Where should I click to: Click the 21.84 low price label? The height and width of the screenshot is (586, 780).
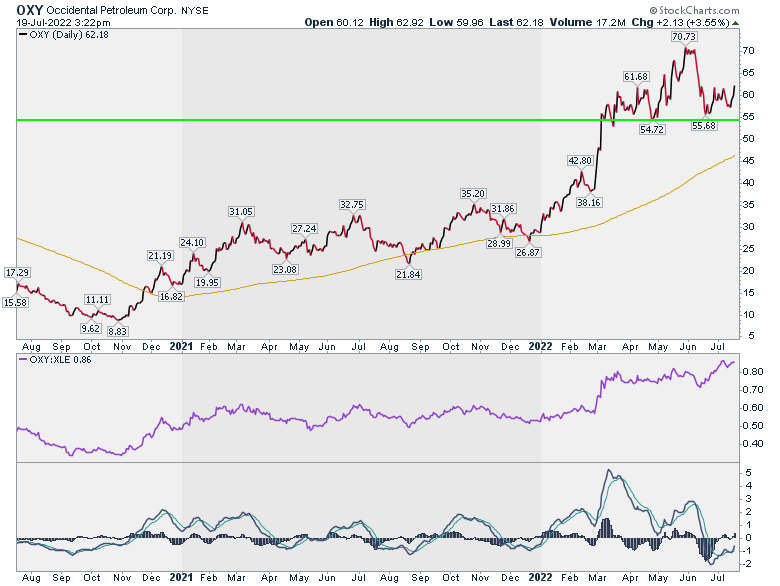click(408, 274)
